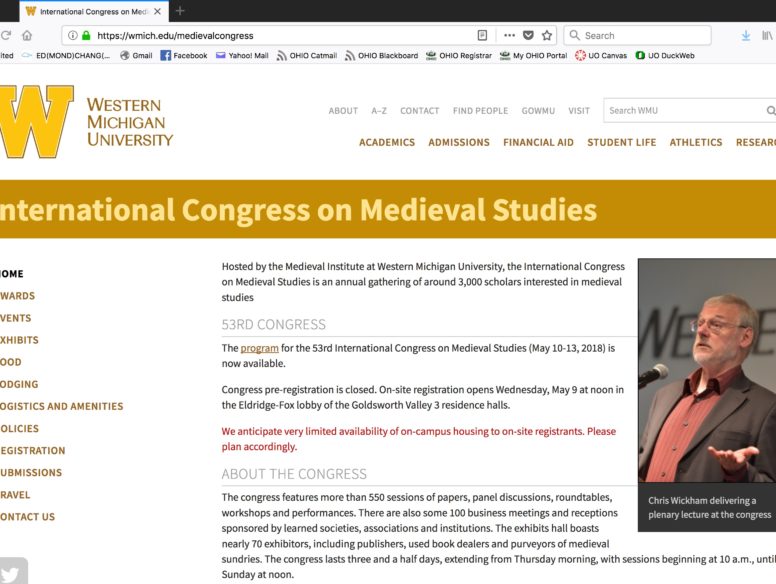Open TRAVEL in the sidebar
The image size is (776, 584).
pos(15,495)
